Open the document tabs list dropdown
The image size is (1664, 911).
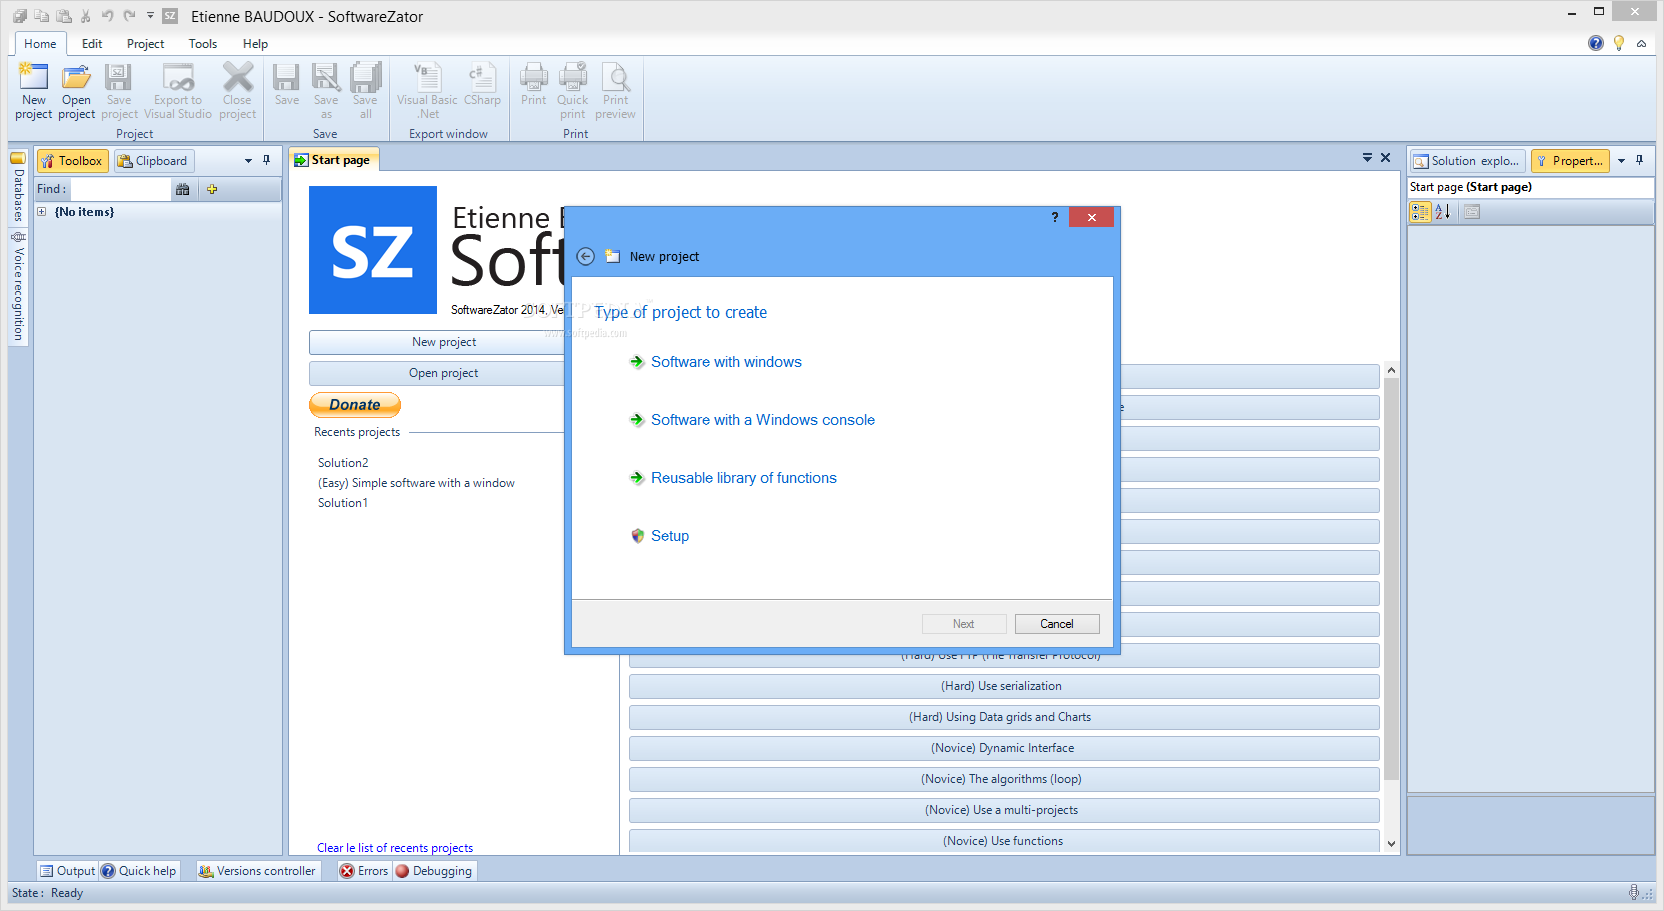[1367, 158]
